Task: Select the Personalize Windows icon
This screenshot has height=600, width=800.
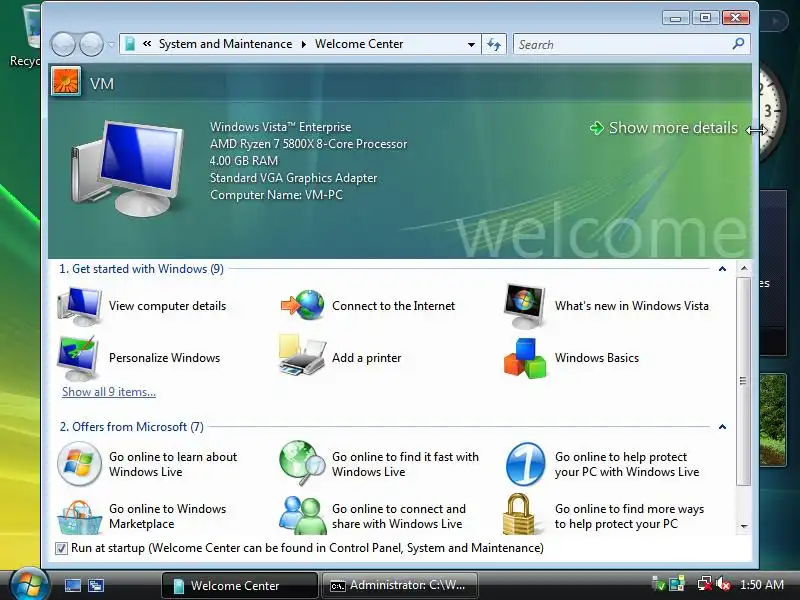Action: [x=79, y=358]
